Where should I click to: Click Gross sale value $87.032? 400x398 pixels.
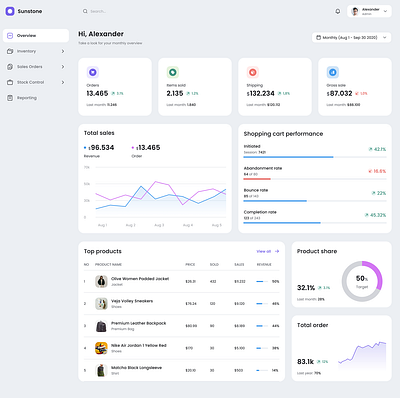(x=339, y=93)
